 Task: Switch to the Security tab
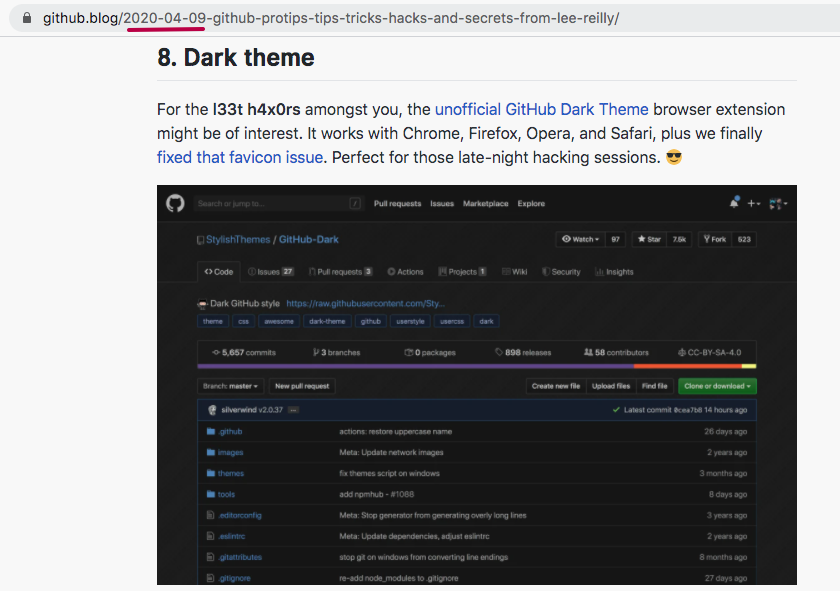point(561,272)
